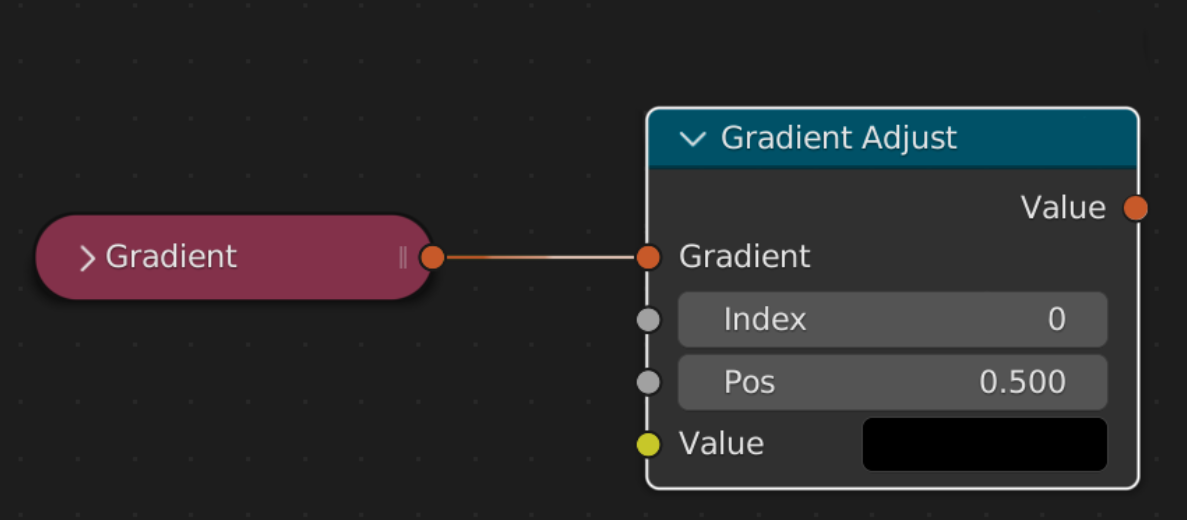Viewport: 1187px width, 520px height.
Task: Click the Gradient node's drag grip handle
Action: coord(403,257)
